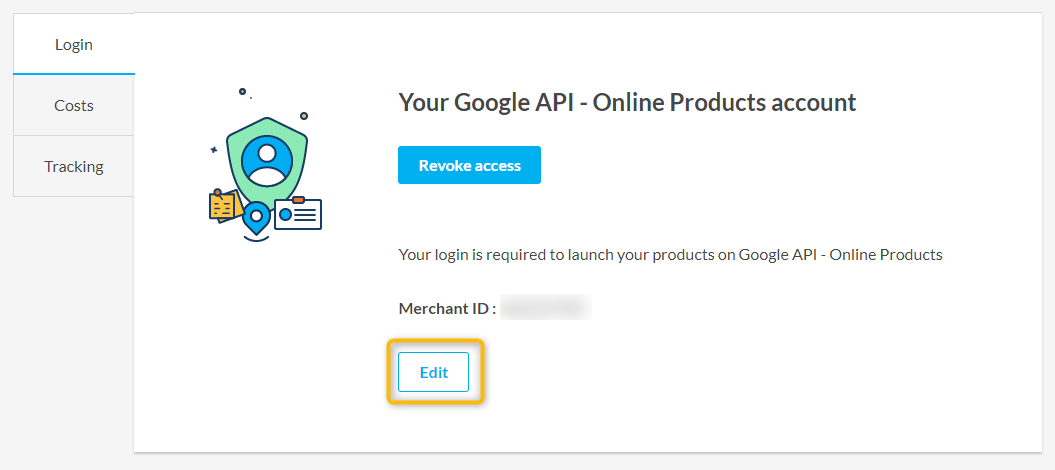Click the user avatar inside the shield

267,160
